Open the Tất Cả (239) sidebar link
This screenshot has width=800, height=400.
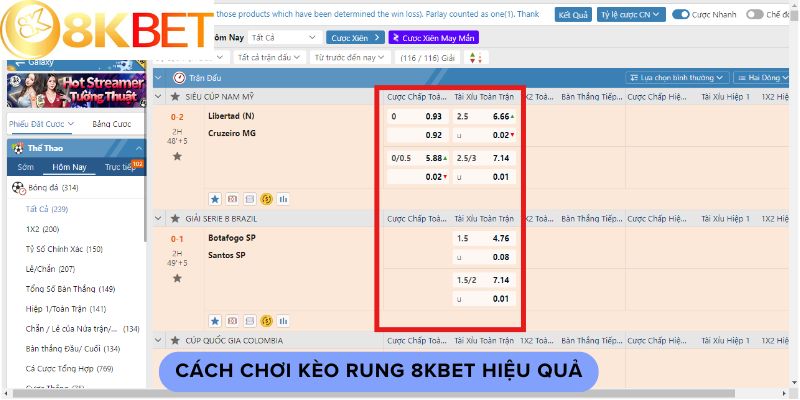(x=47, y=209)
